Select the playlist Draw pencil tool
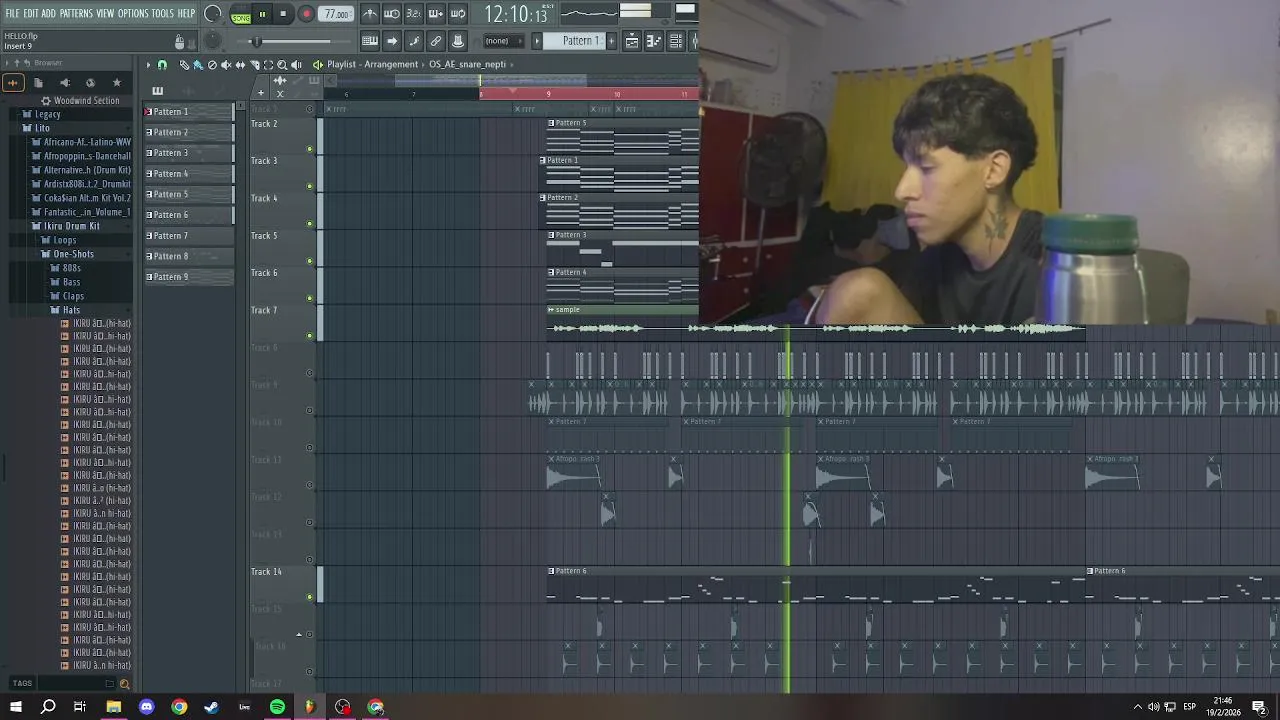1280x720 pixels. pyautogui.click(x=184, y=64)
